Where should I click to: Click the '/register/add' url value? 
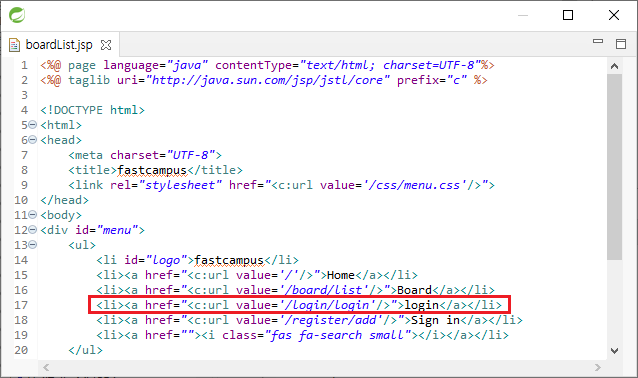coord(332,320)
